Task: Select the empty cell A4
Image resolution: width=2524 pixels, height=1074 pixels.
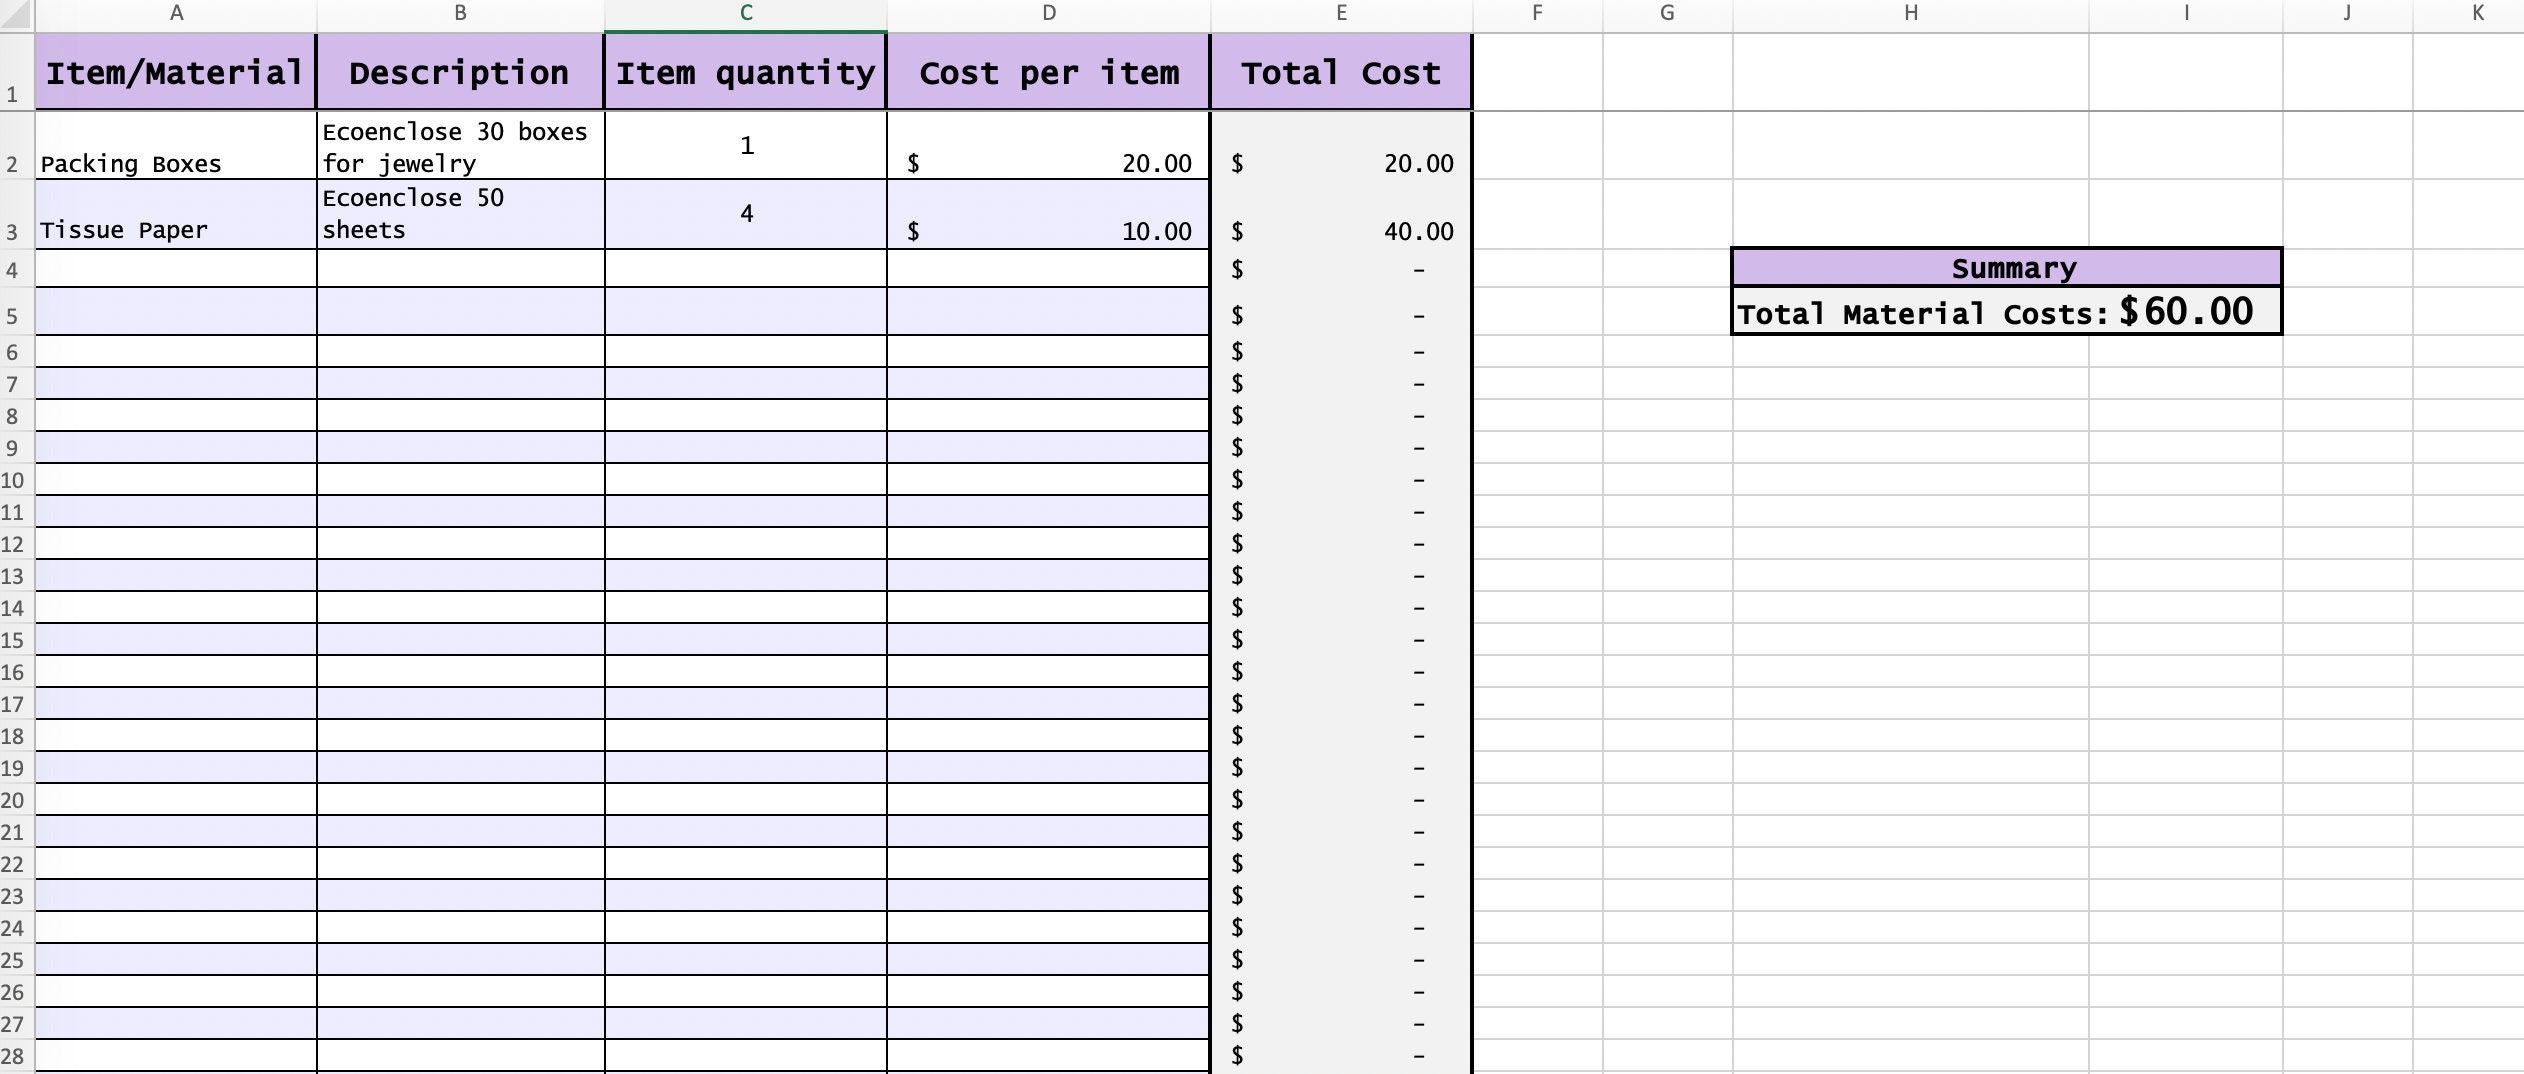Action: 175,267
